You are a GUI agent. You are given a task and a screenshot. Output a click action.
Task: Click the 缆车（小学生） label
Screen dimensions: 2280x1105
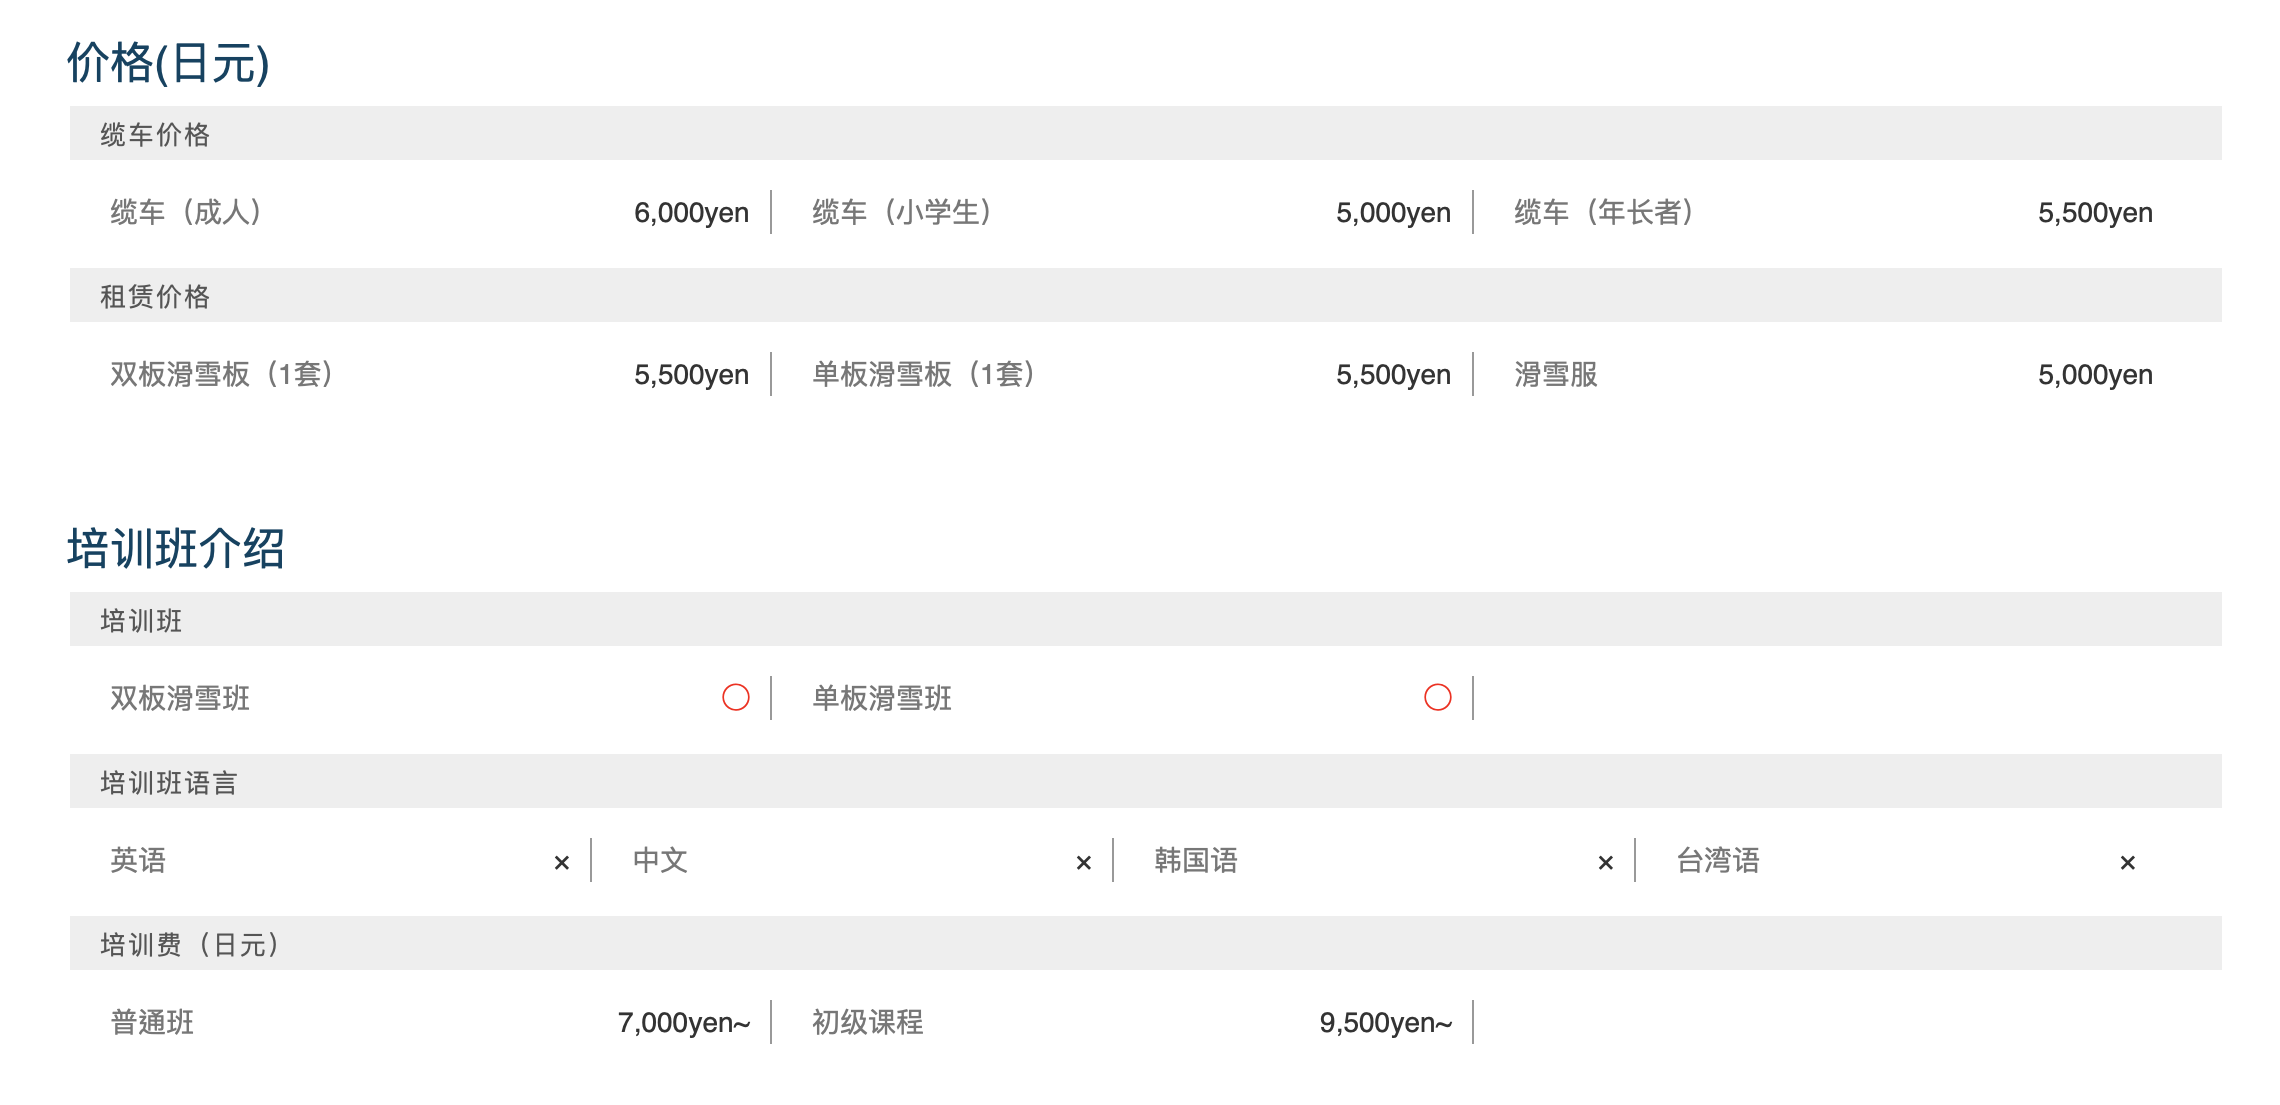(902, 212)
